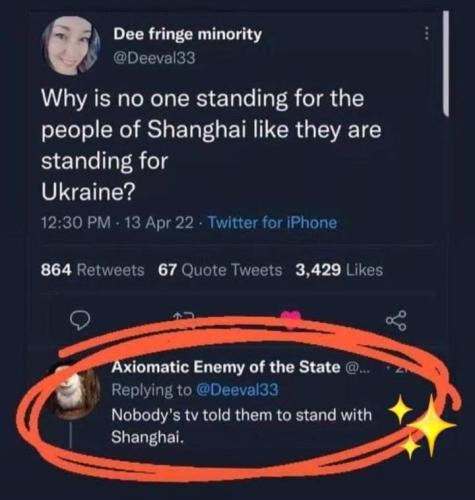This screenshot has height=500, width=475.
Task: Open Axiomatic Enemy of the State profile name
Action: [x=226, y=367]
